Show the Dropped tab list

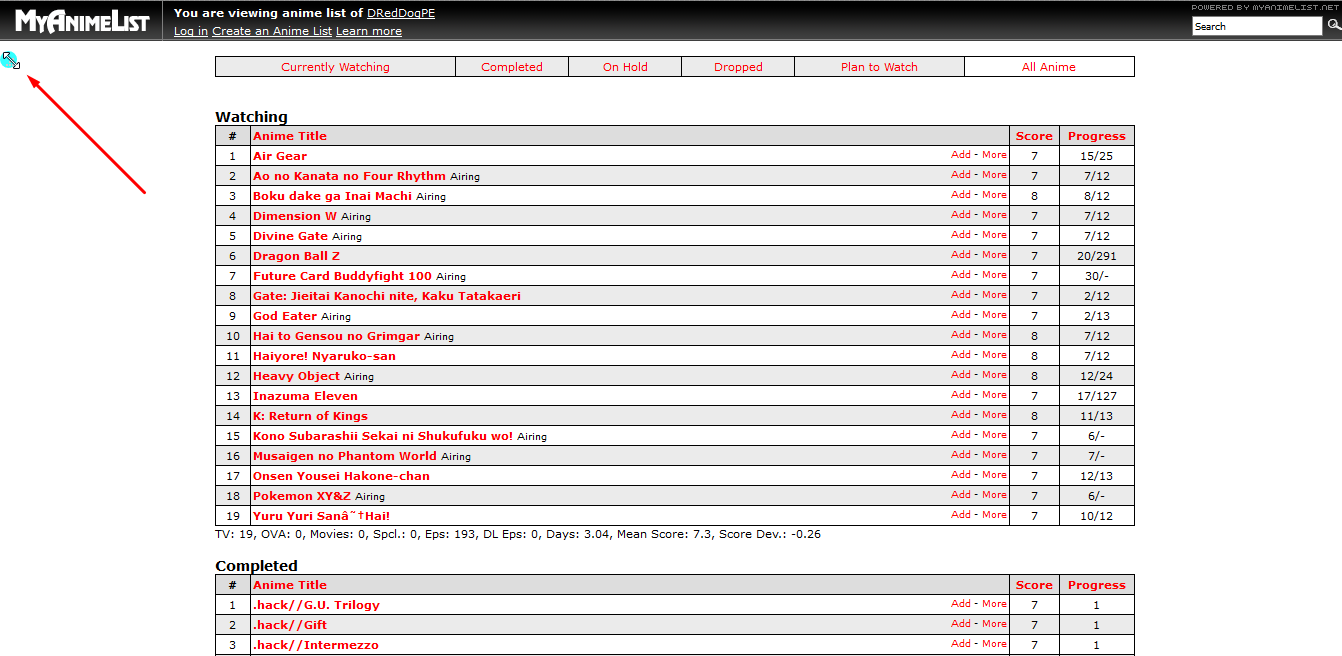click(x=738, y=67)
